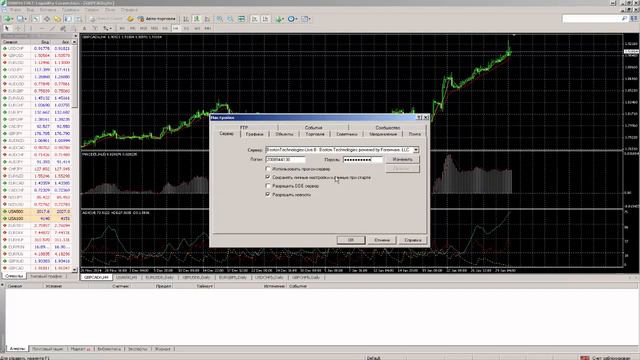Switch to the Events settings tab
Image resolution: width=640 pixels, height=360 pixels.
point(313,128)
